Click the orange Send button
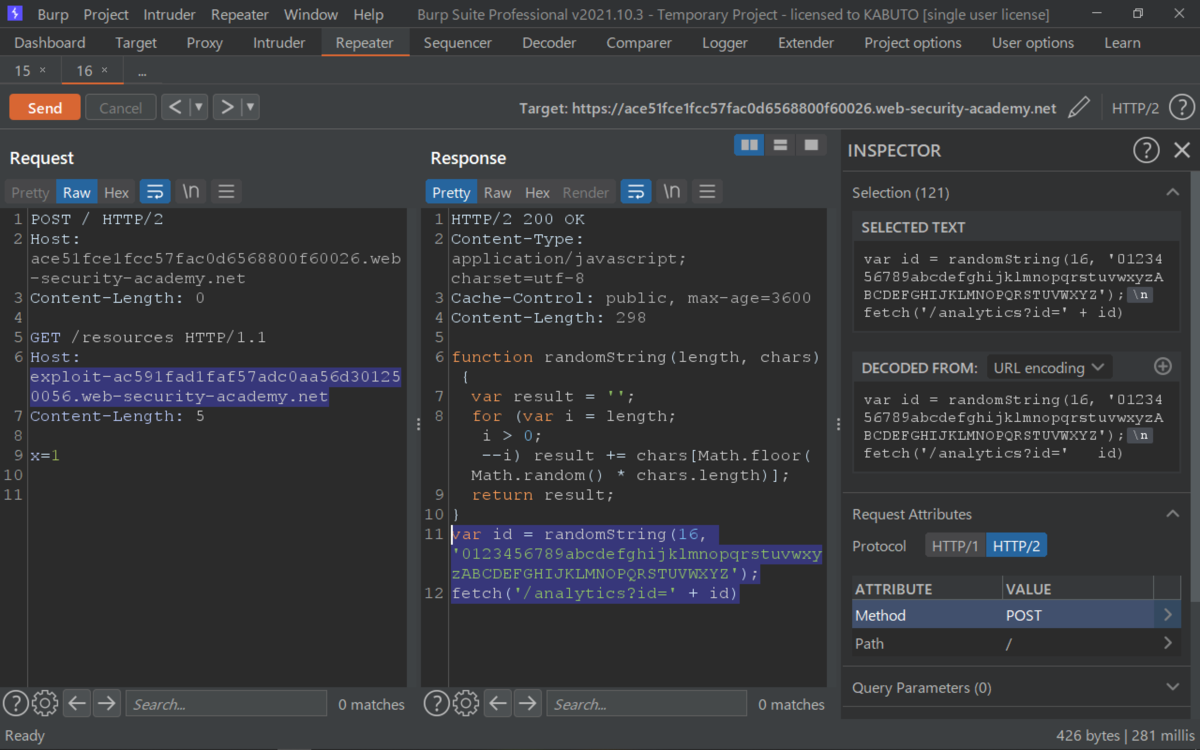The width and height of the screenshot is (1200, 750). click(x=45, y=108)
